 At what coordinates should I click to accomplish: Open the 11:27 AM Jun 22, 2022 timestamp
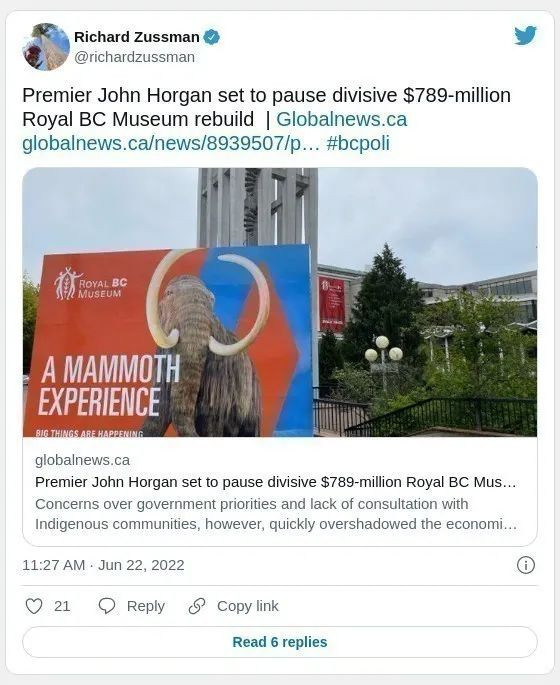coord(103,565)
